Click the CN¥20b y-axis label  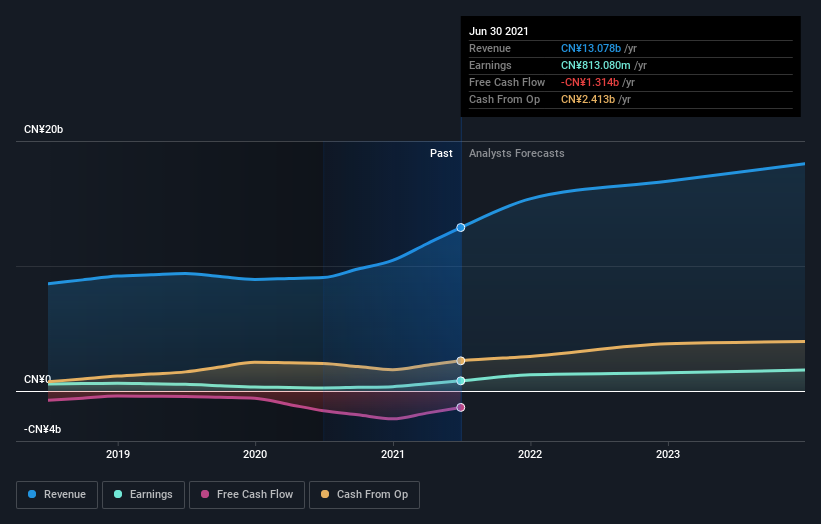[43, 129]
